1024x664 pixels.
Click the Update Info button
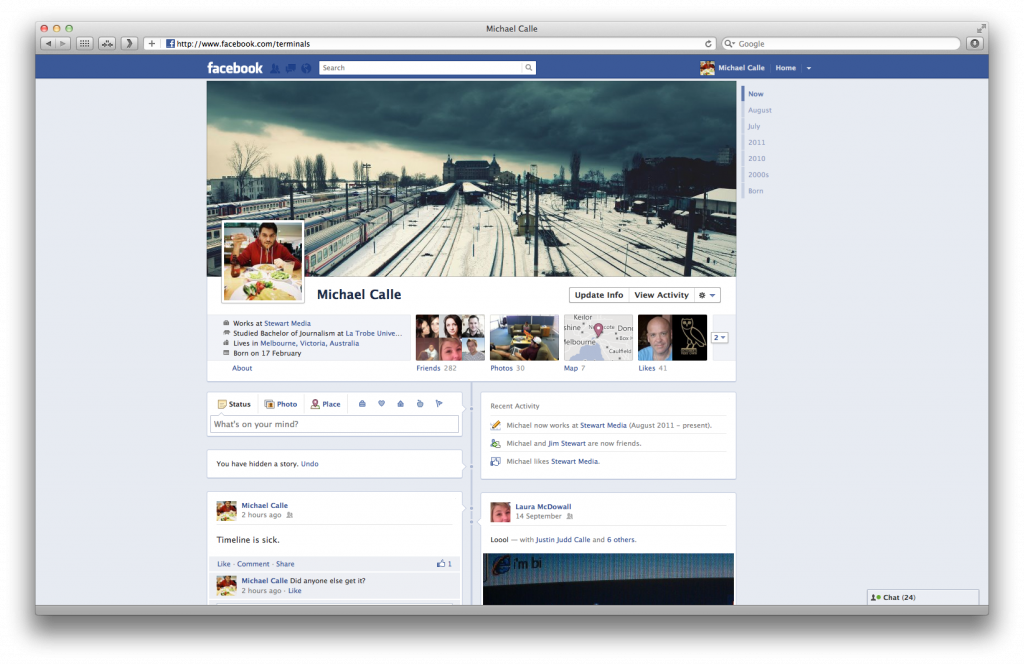pyautogui.click(x=599, y=295)
